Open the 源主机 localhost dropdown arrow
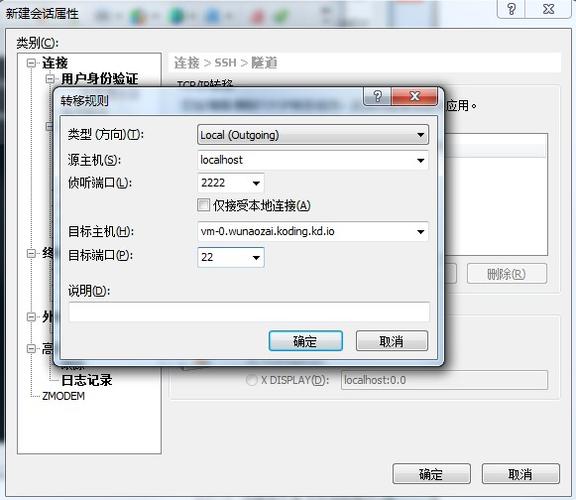Viewport: 576px width, 500px height. (421, 160)
